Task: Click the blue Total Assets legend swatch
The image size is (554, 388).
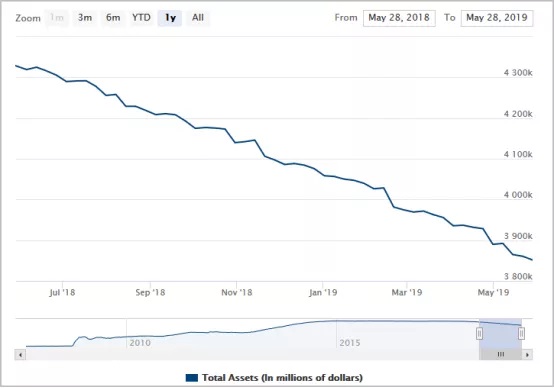Action: click(x=191, y=378)
